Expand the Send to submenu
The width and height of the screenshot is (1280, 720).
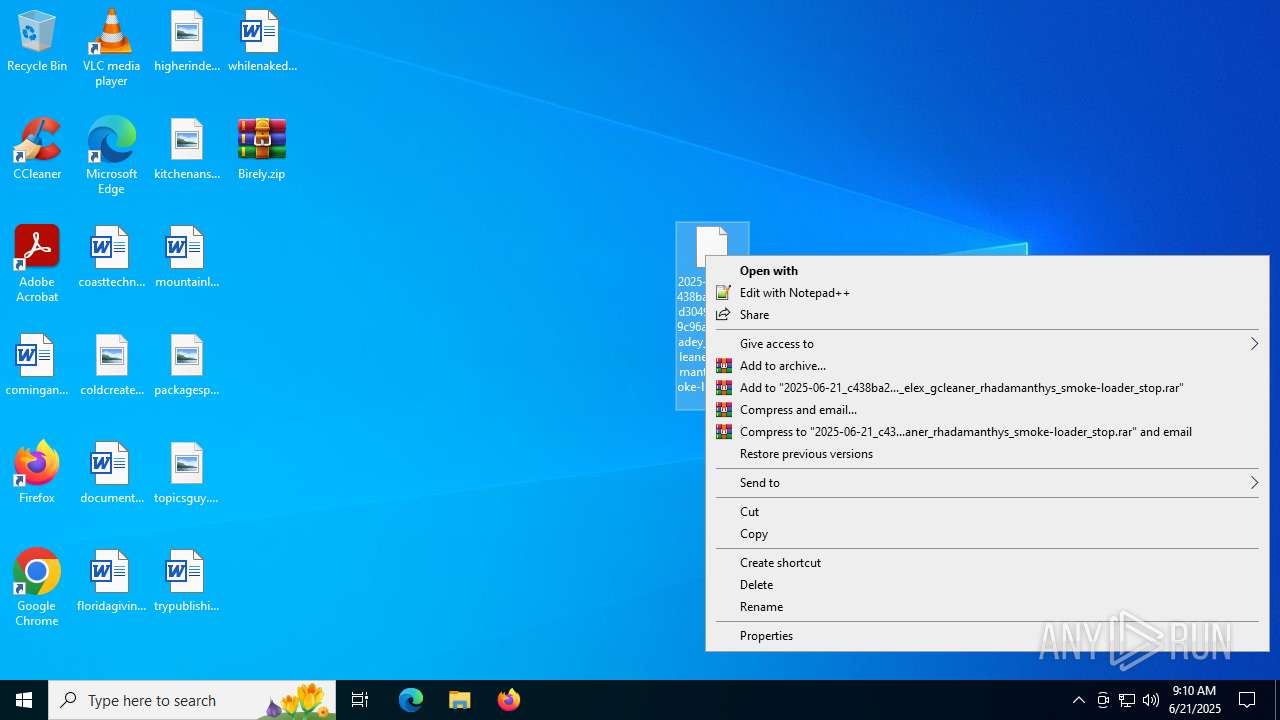(x=987, y=482)
